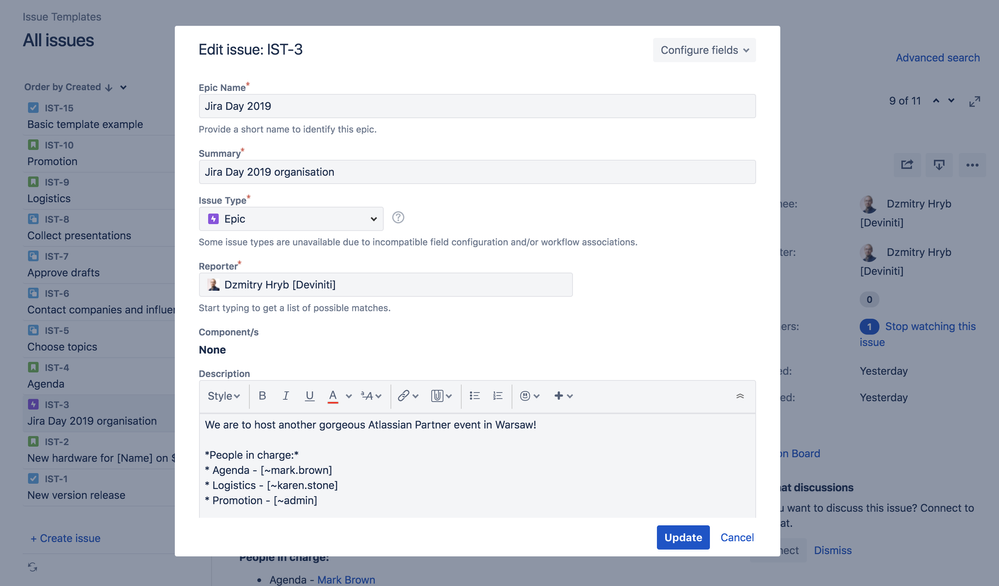999x586 pixels.
Task: Open the Style dropdown in the editor
Action: pos(223,395)
